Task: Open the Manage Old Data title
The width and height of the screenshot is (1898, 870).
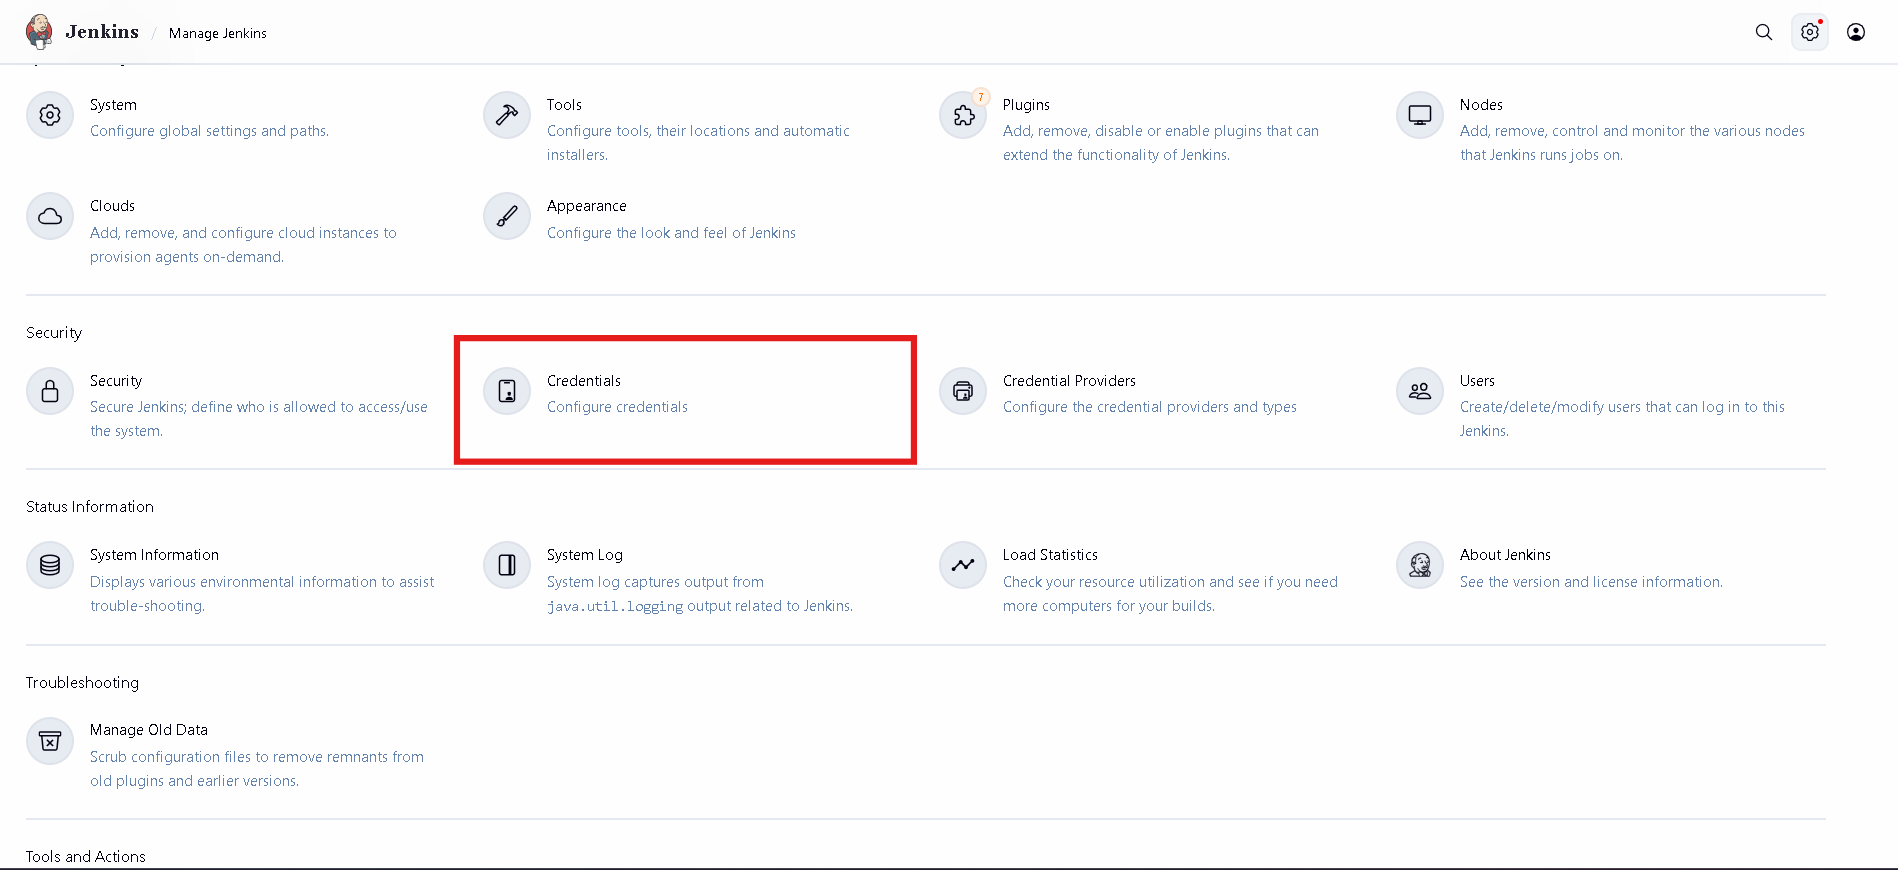Action: pos(149,730)
